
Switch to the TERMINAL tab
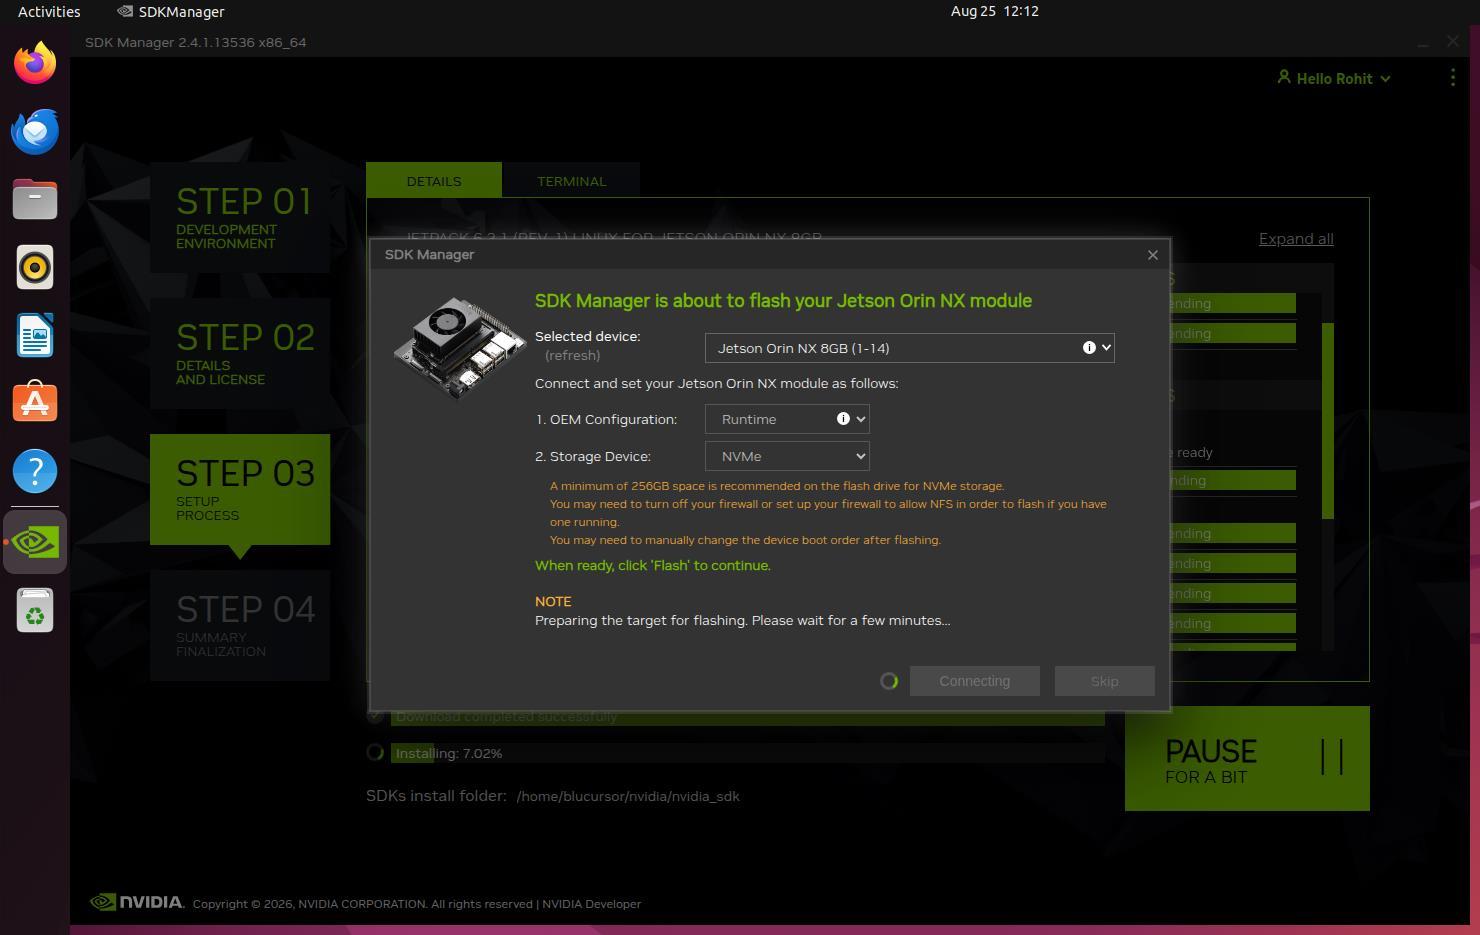click(x=571, y=181)
